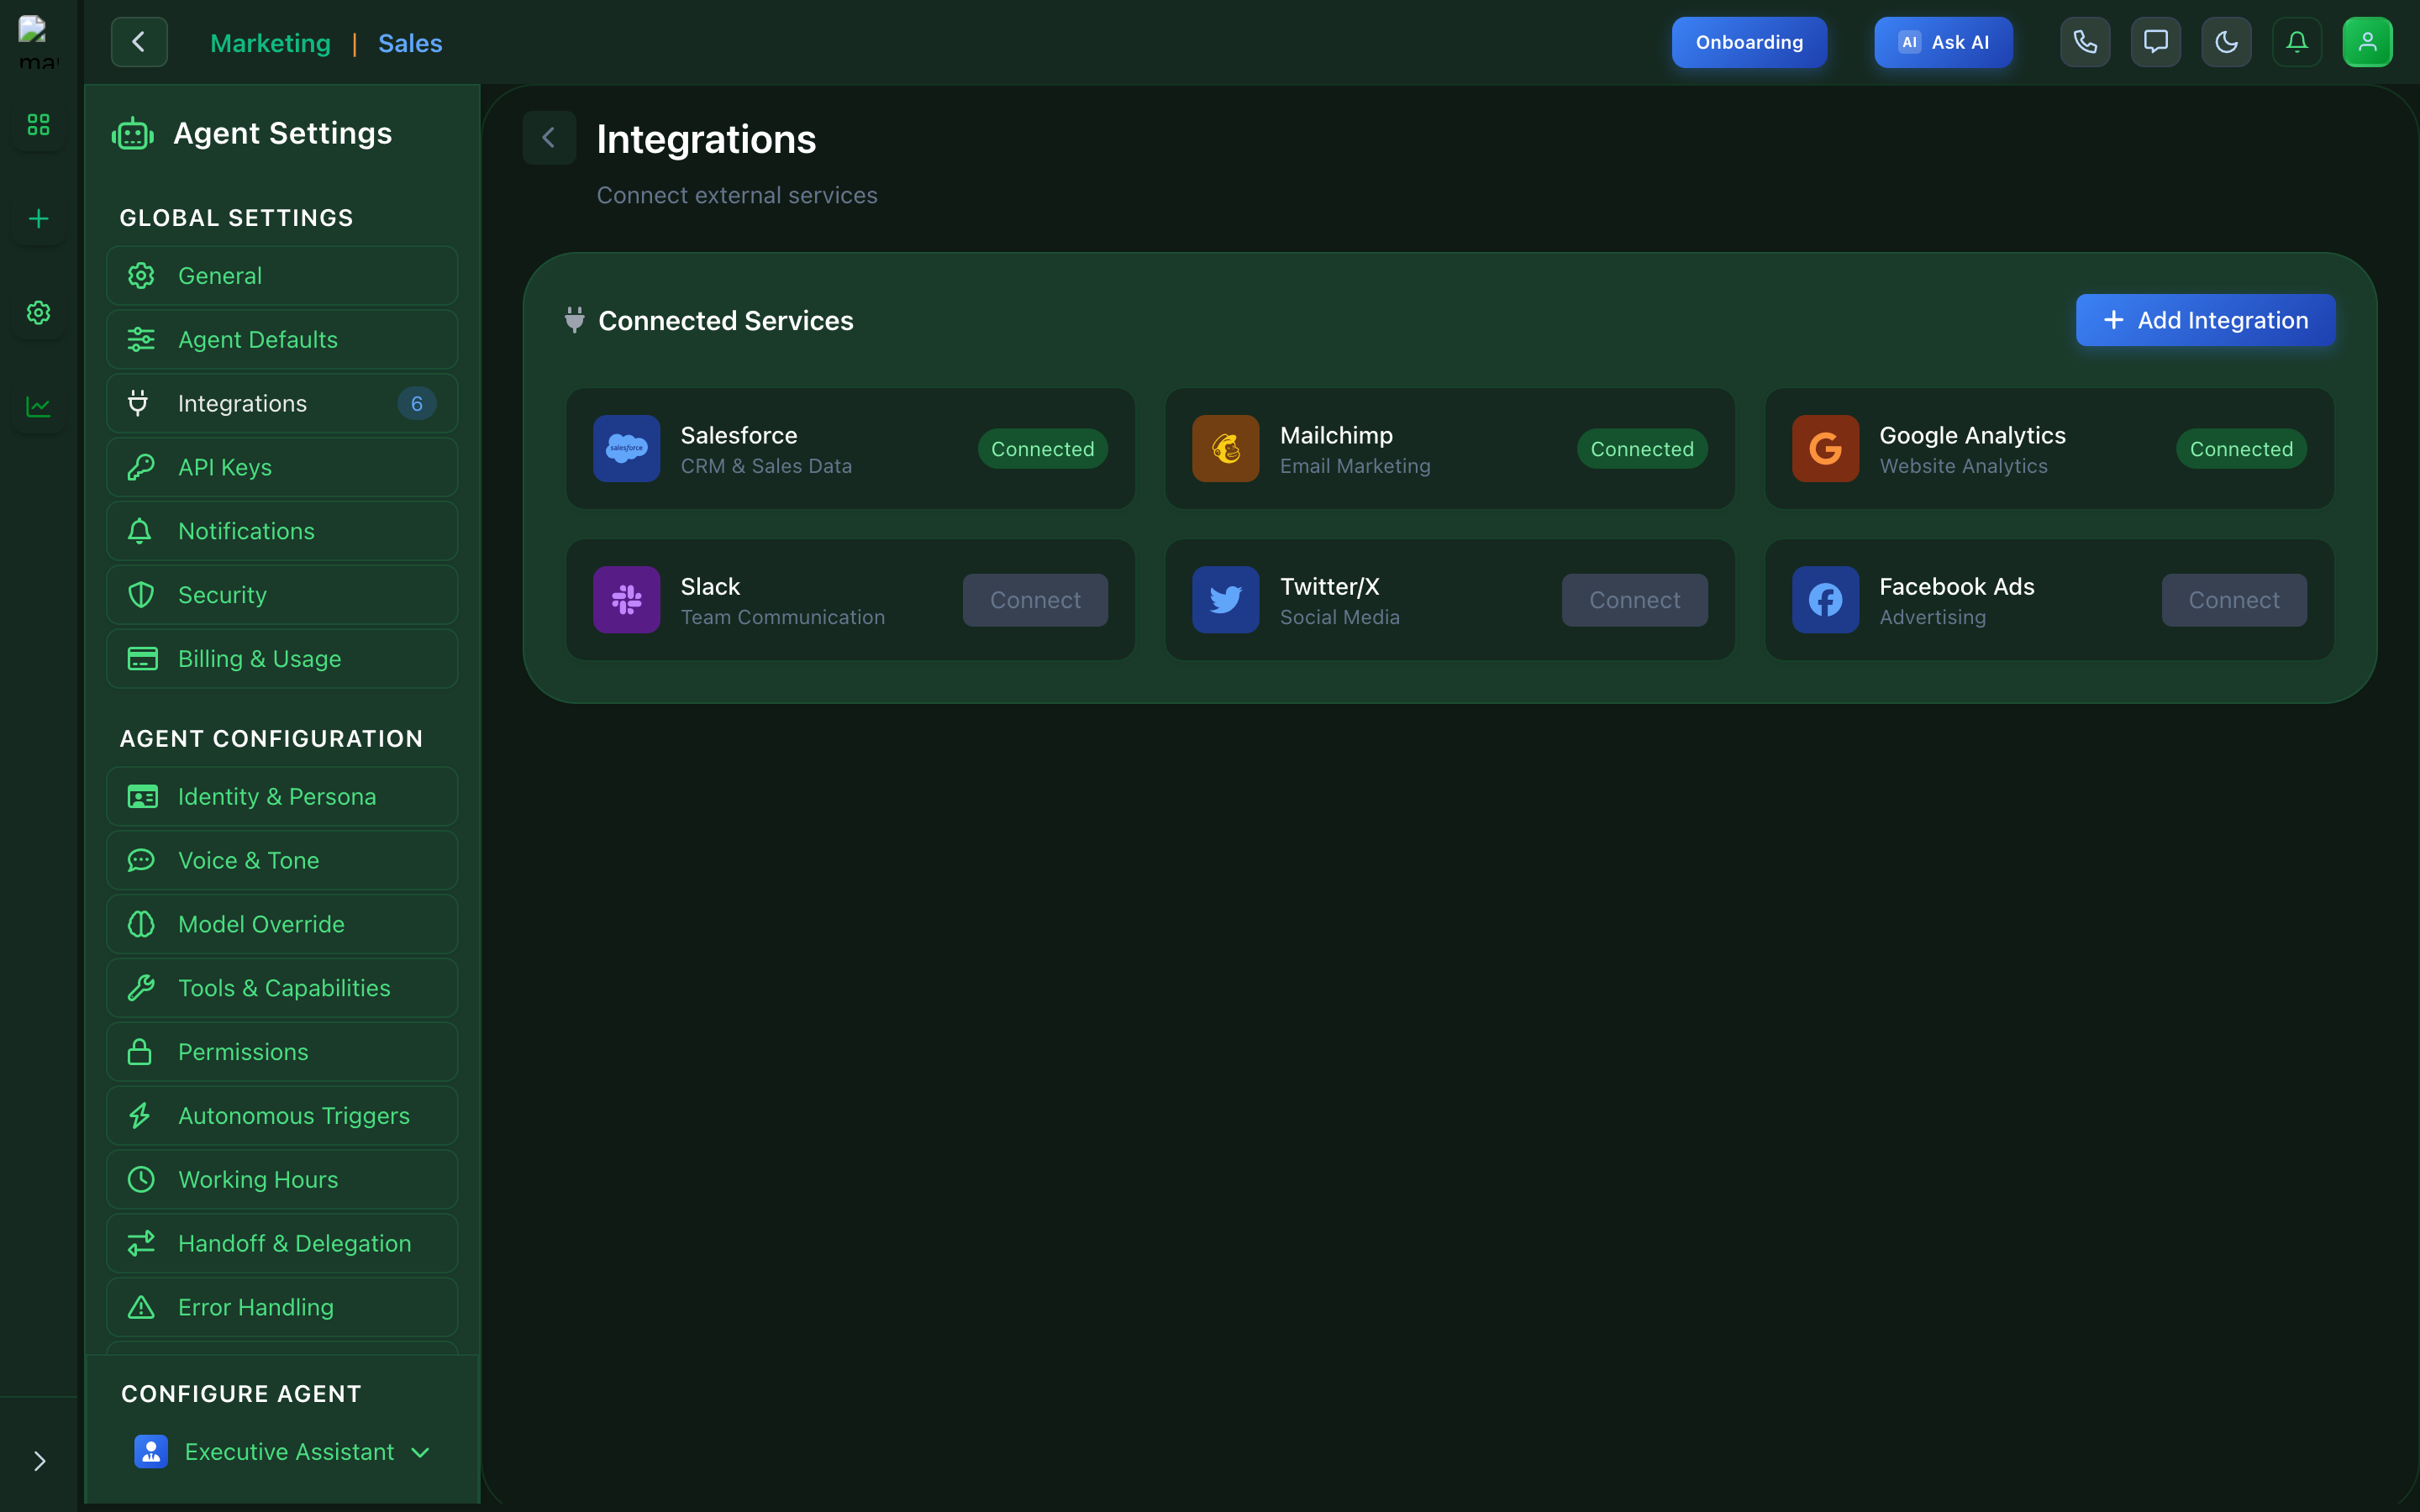The height and width of the screenshot is (1512, 2420).
Task: Select API Keys in the sidebar
Action: point(282,467)
